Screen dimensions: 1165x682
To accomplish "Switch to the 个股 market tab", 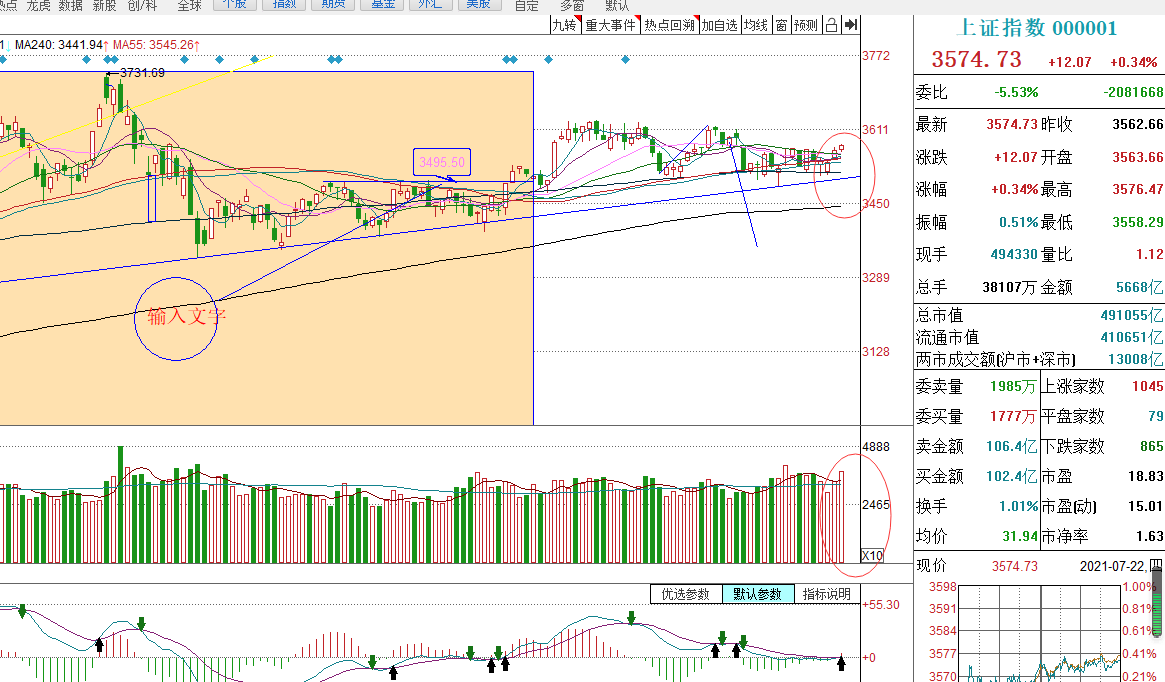I will click(235, 4).
